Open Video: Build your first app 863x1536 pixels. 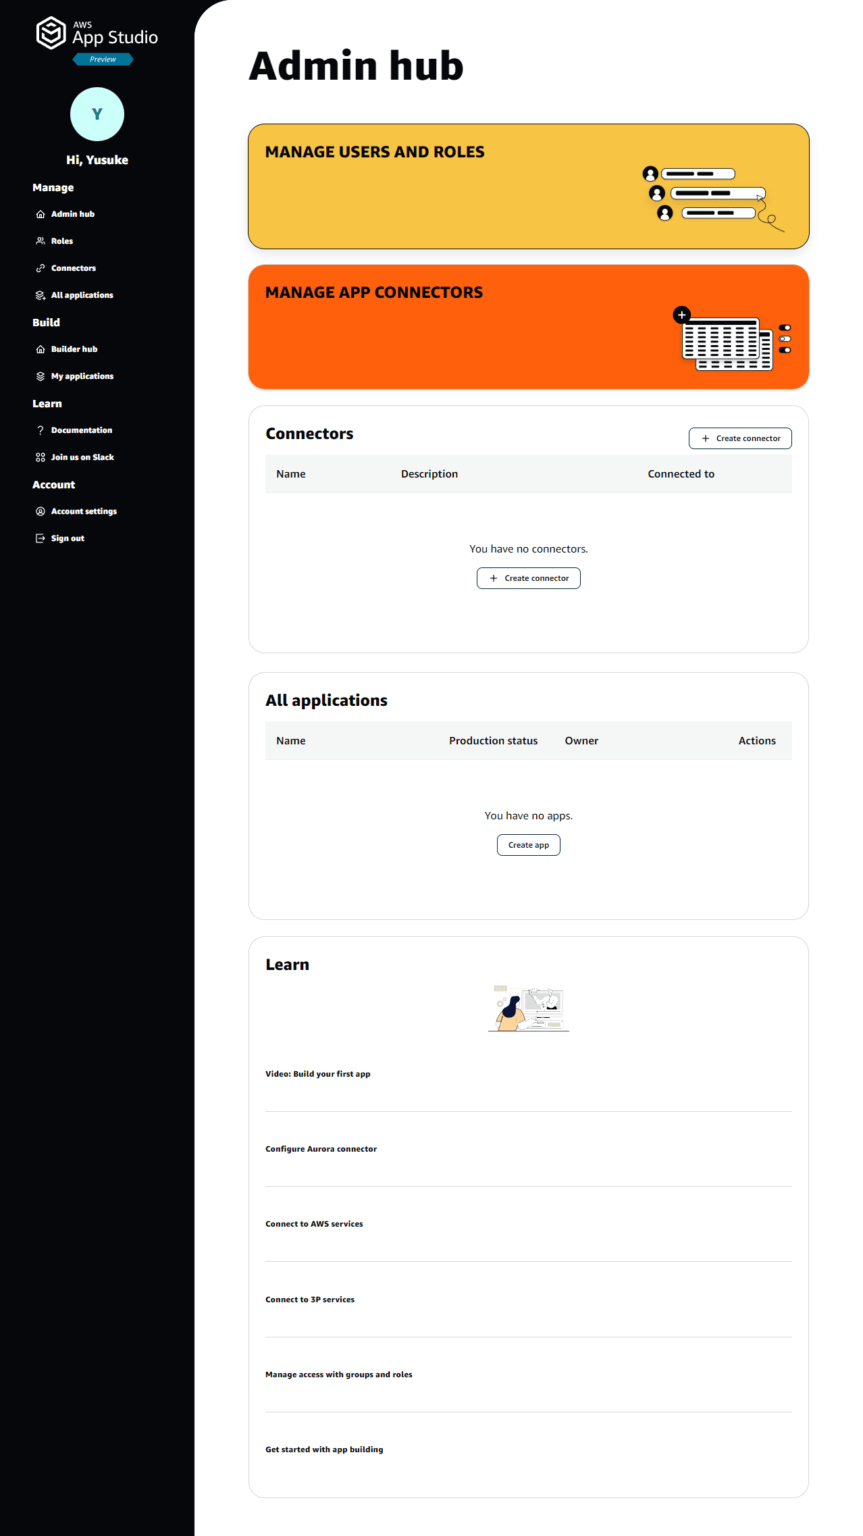(317, 1073)
